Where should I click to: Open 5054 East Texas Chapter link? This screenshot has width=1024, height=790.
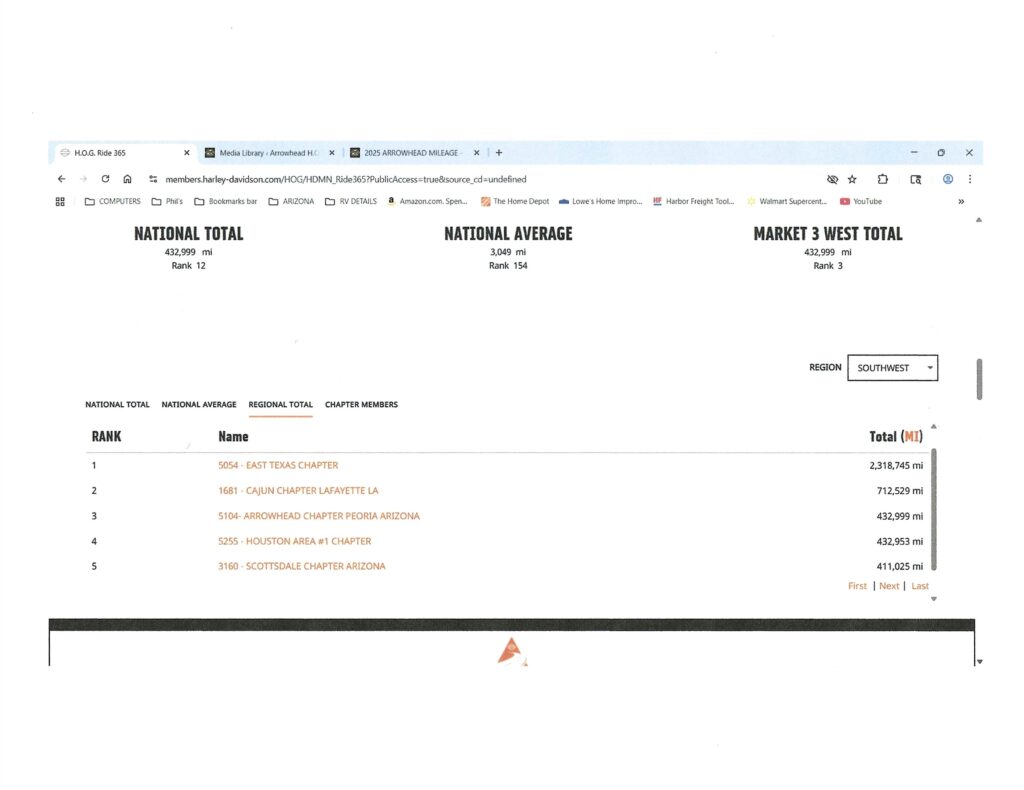[278, 466]
